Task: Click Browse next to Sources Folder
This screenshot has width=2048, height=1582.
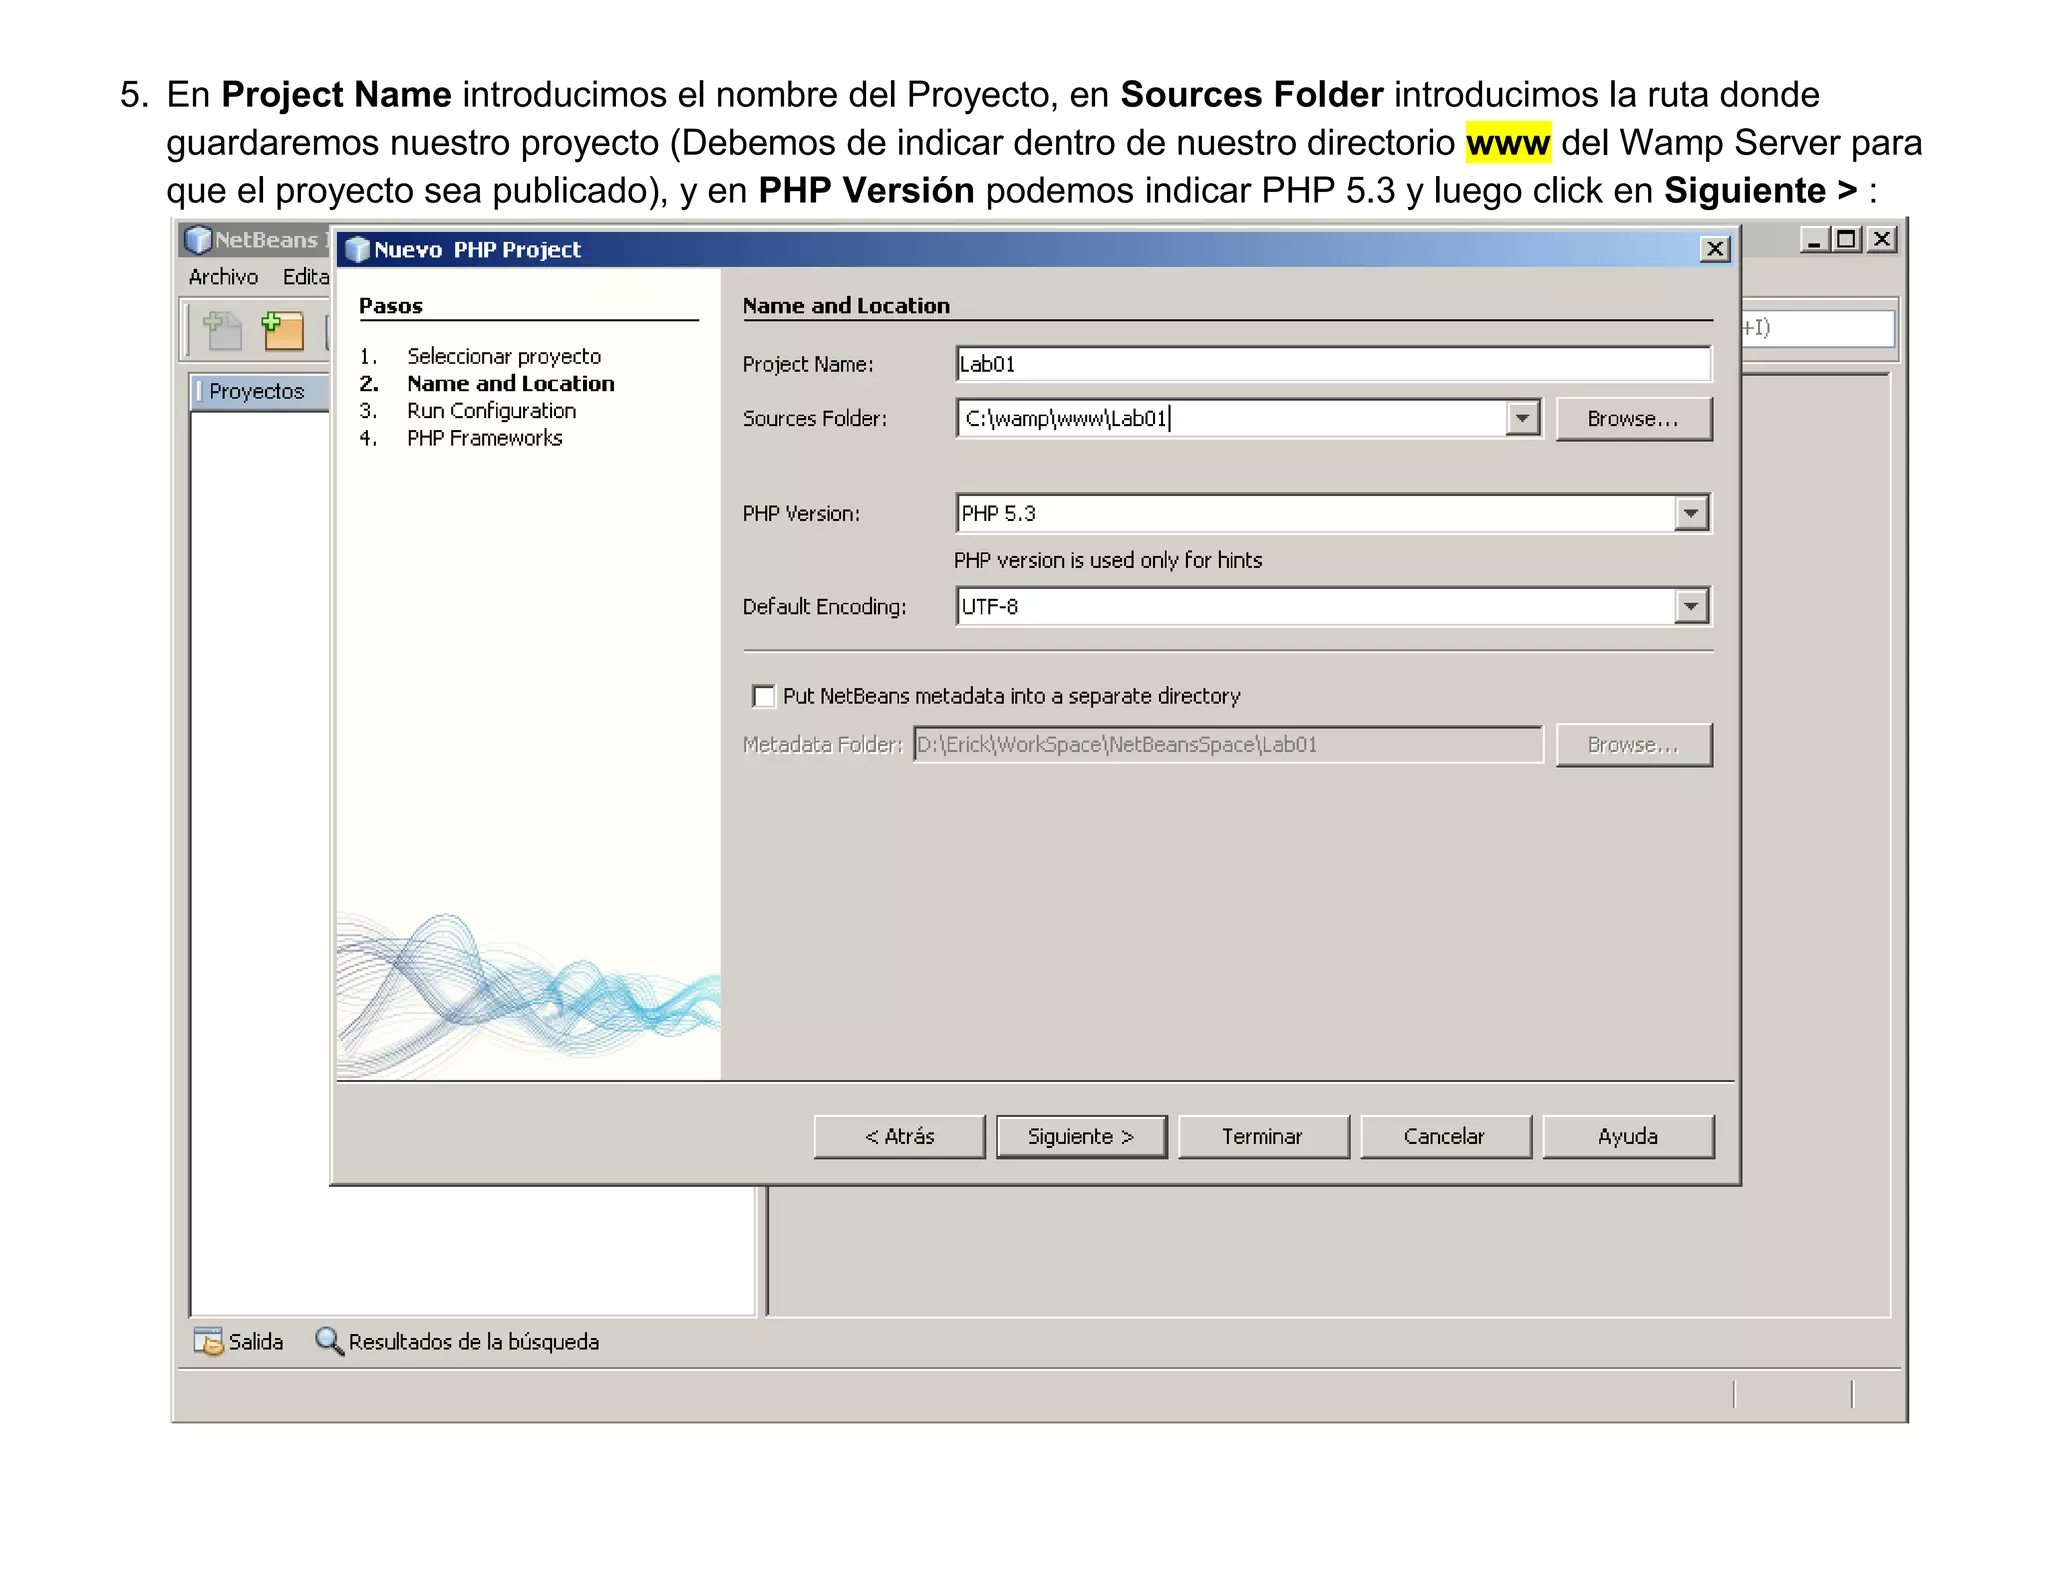Action: tap(1633, 419)
